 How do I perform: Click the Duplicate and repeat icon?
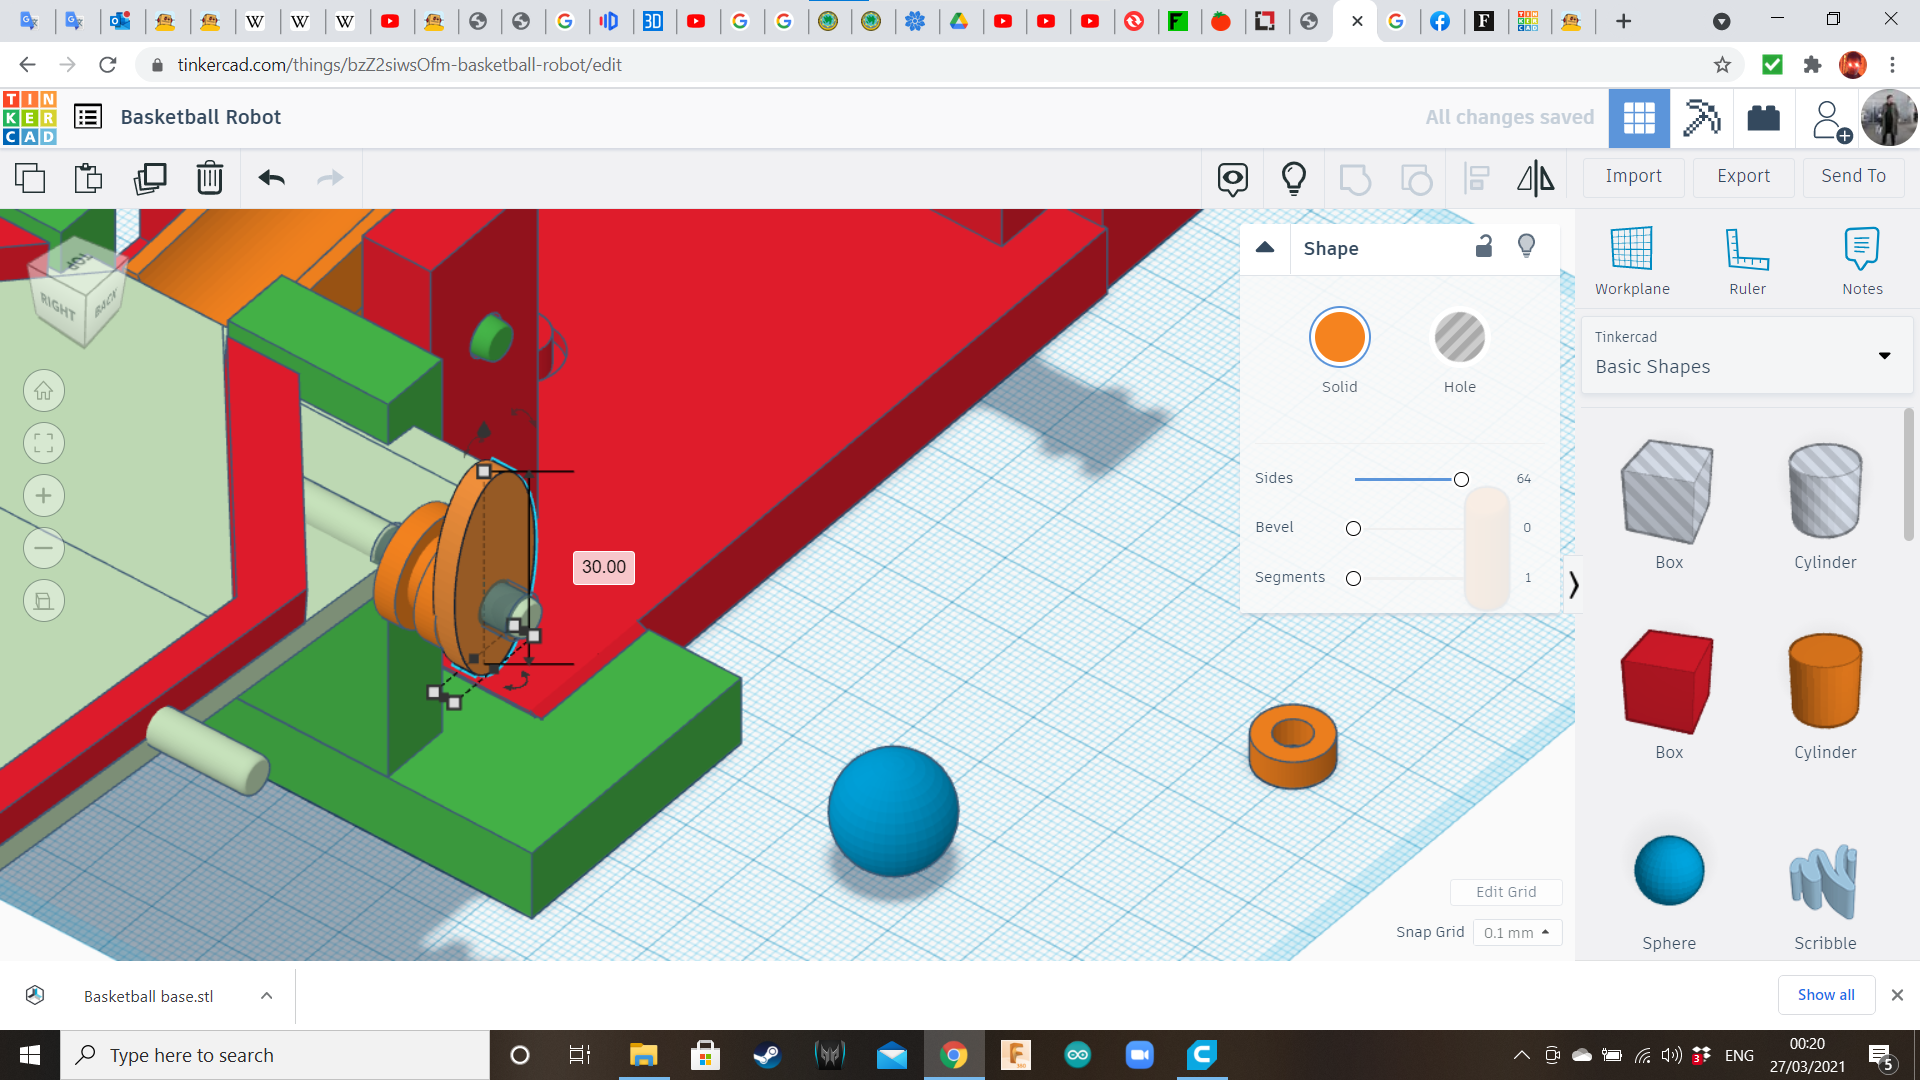pyautogui.click(x=150, y=178)
